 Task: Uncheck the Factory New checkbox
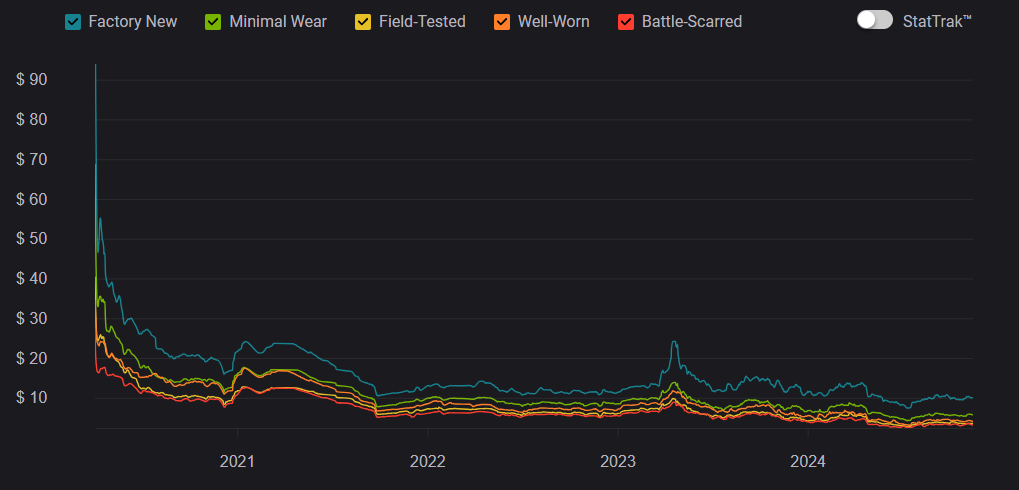(73, 21)
